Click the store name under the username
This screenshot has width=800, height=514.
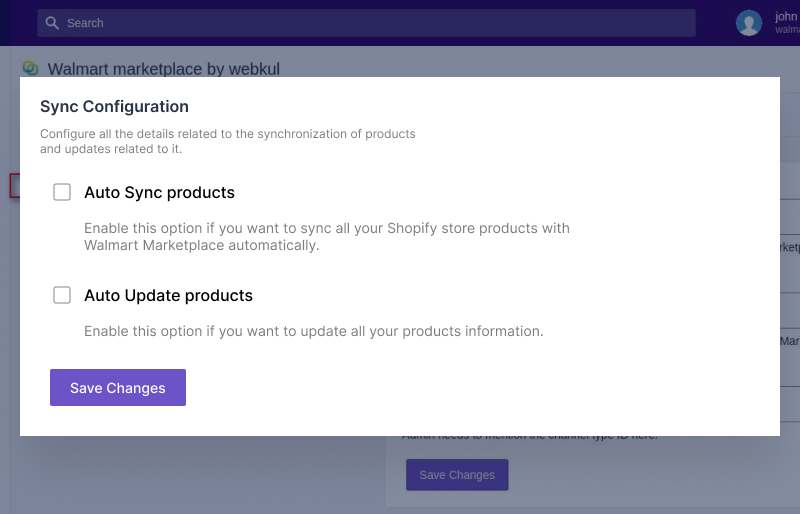(x=787, y=30)
